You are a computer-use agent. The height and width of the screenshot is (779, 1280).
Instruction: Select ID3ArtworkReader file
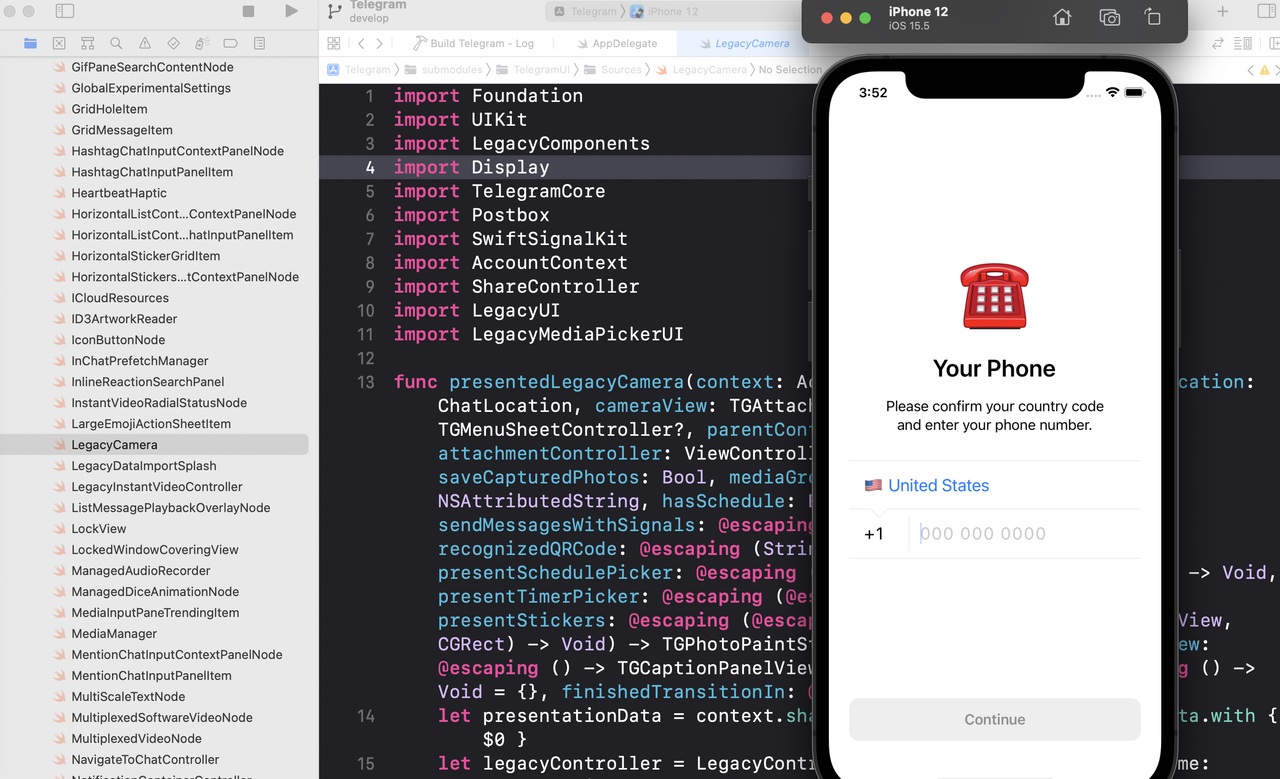124,319
